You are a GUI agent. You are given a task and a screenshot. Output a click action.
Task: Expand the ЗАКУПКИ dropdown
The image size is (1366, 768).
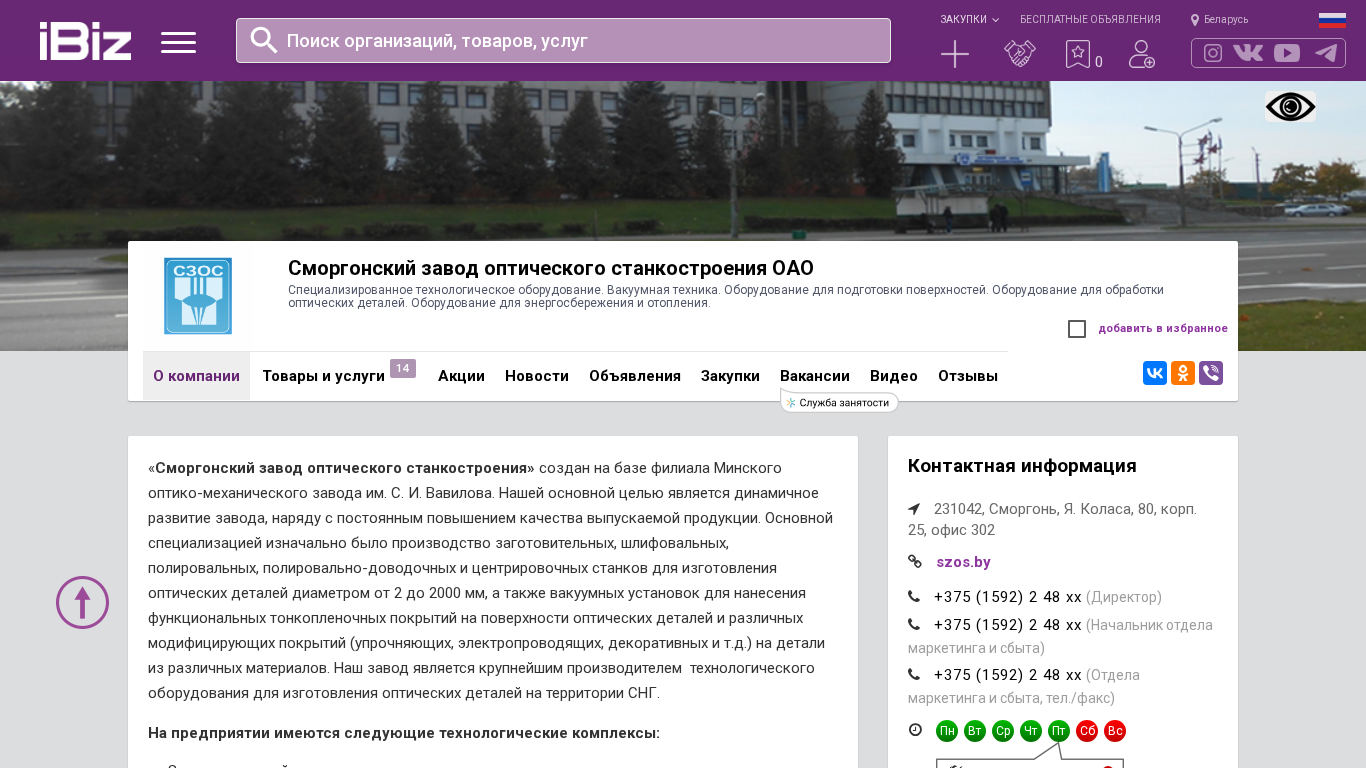(969, 20)
